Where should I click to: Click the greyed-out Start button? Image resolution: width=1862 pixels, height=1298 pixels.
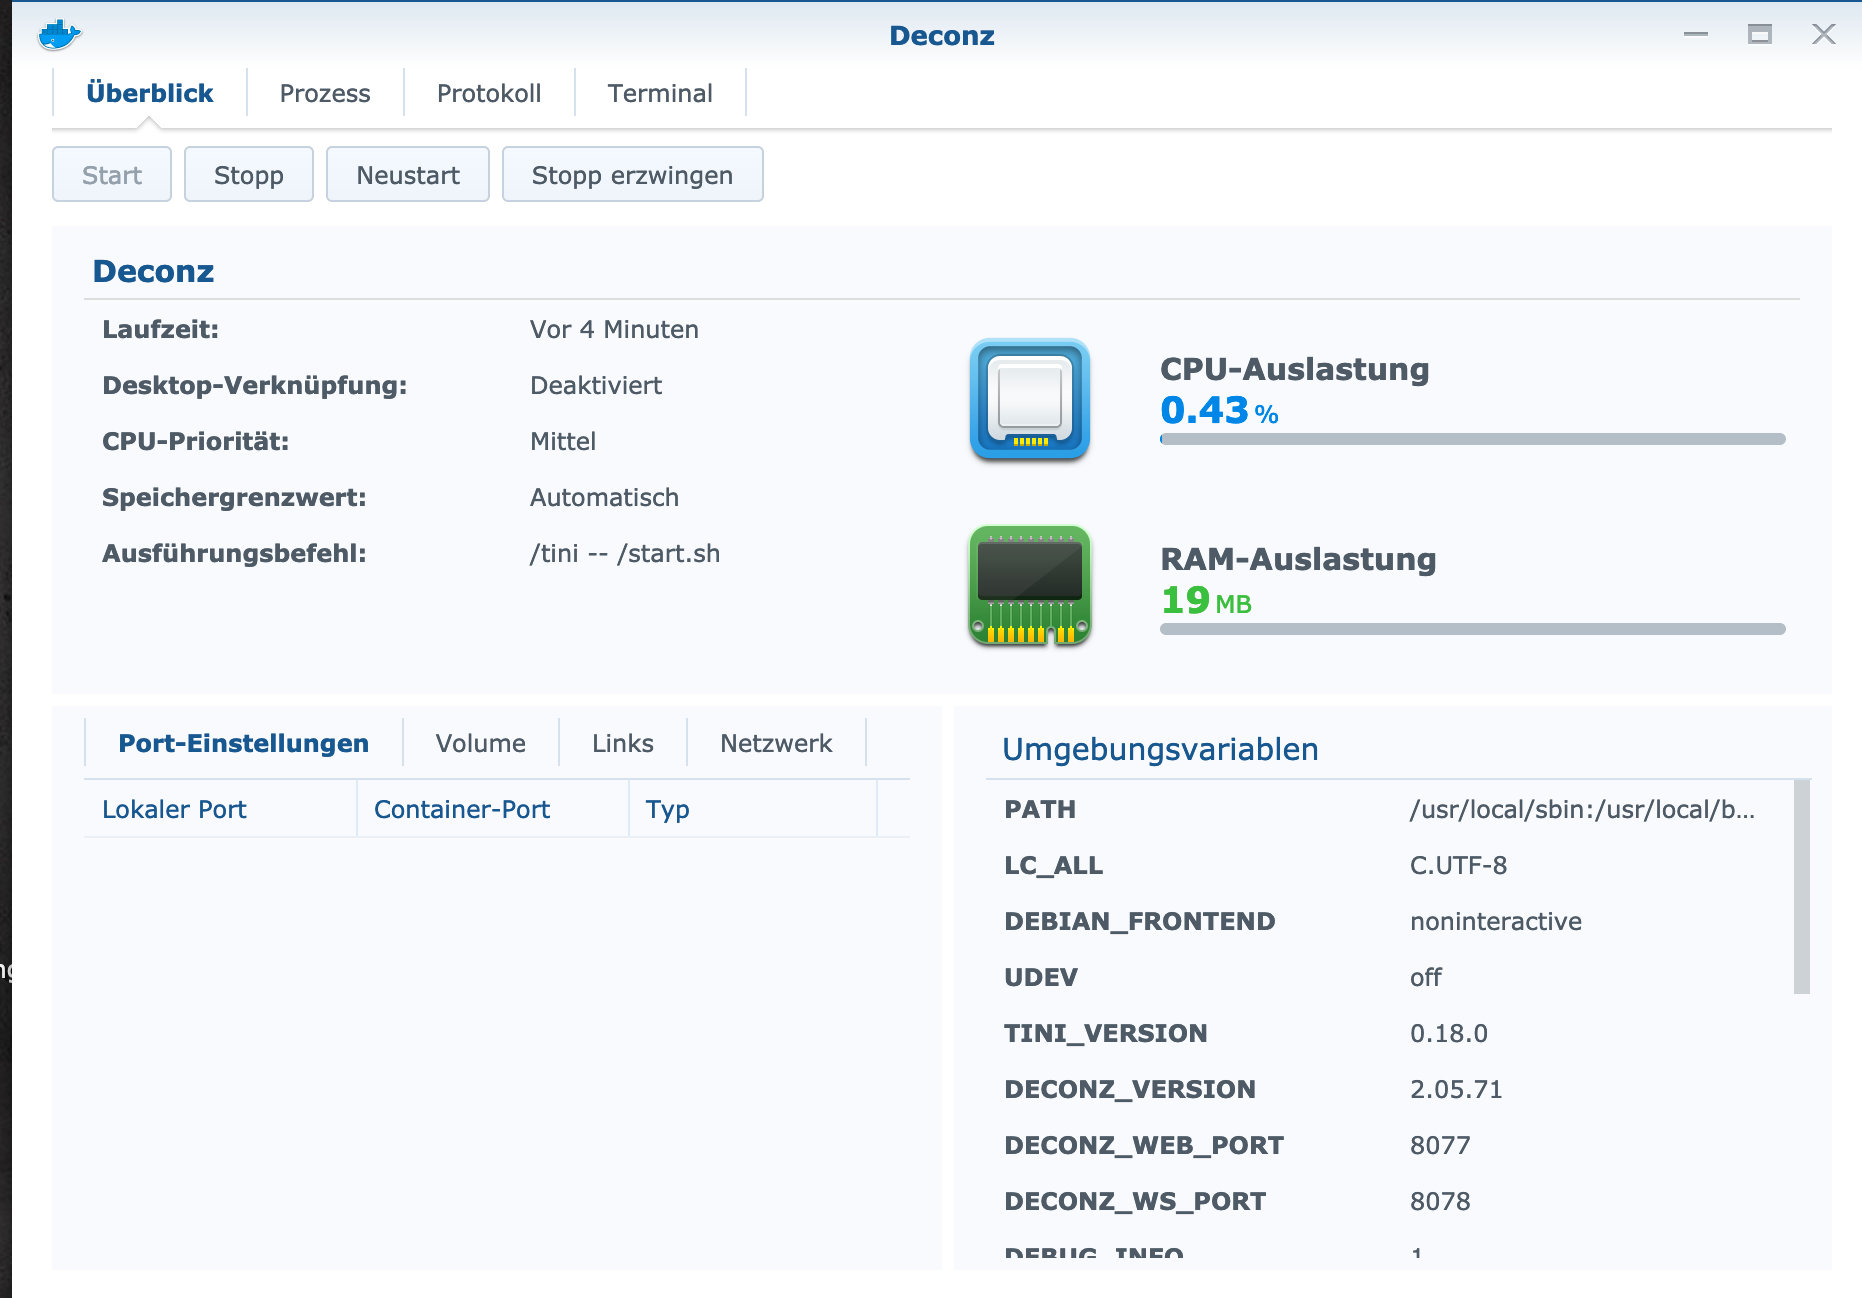pos(112,175)
